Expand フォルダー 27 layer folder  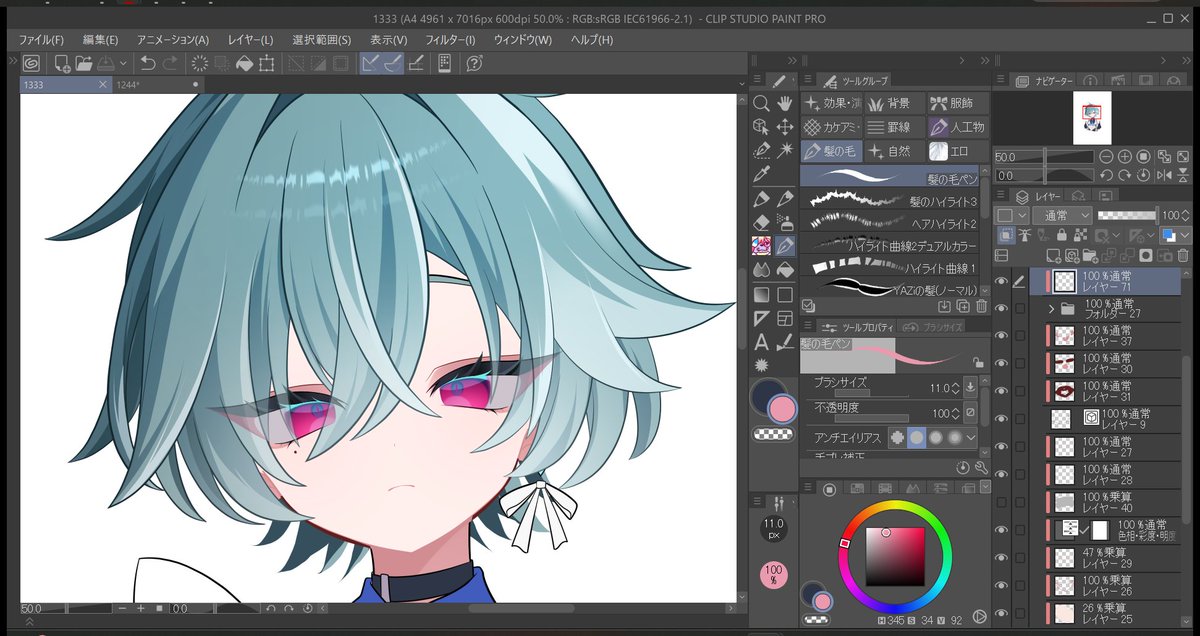(x=1052, y=309)
